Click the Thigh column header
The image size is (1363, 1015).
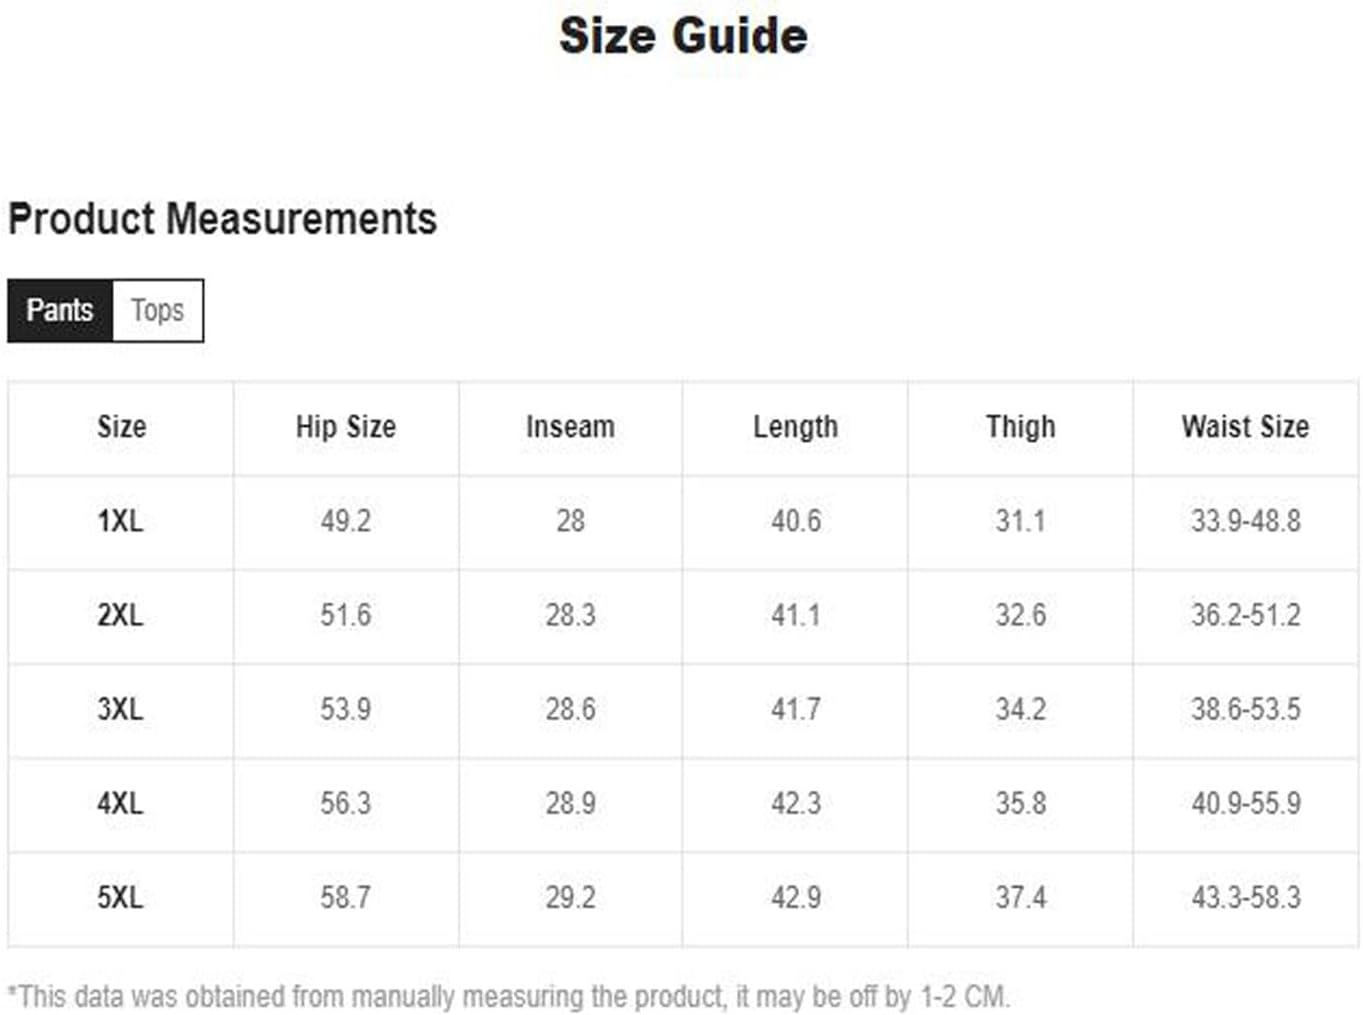(x=1020, y=427)
